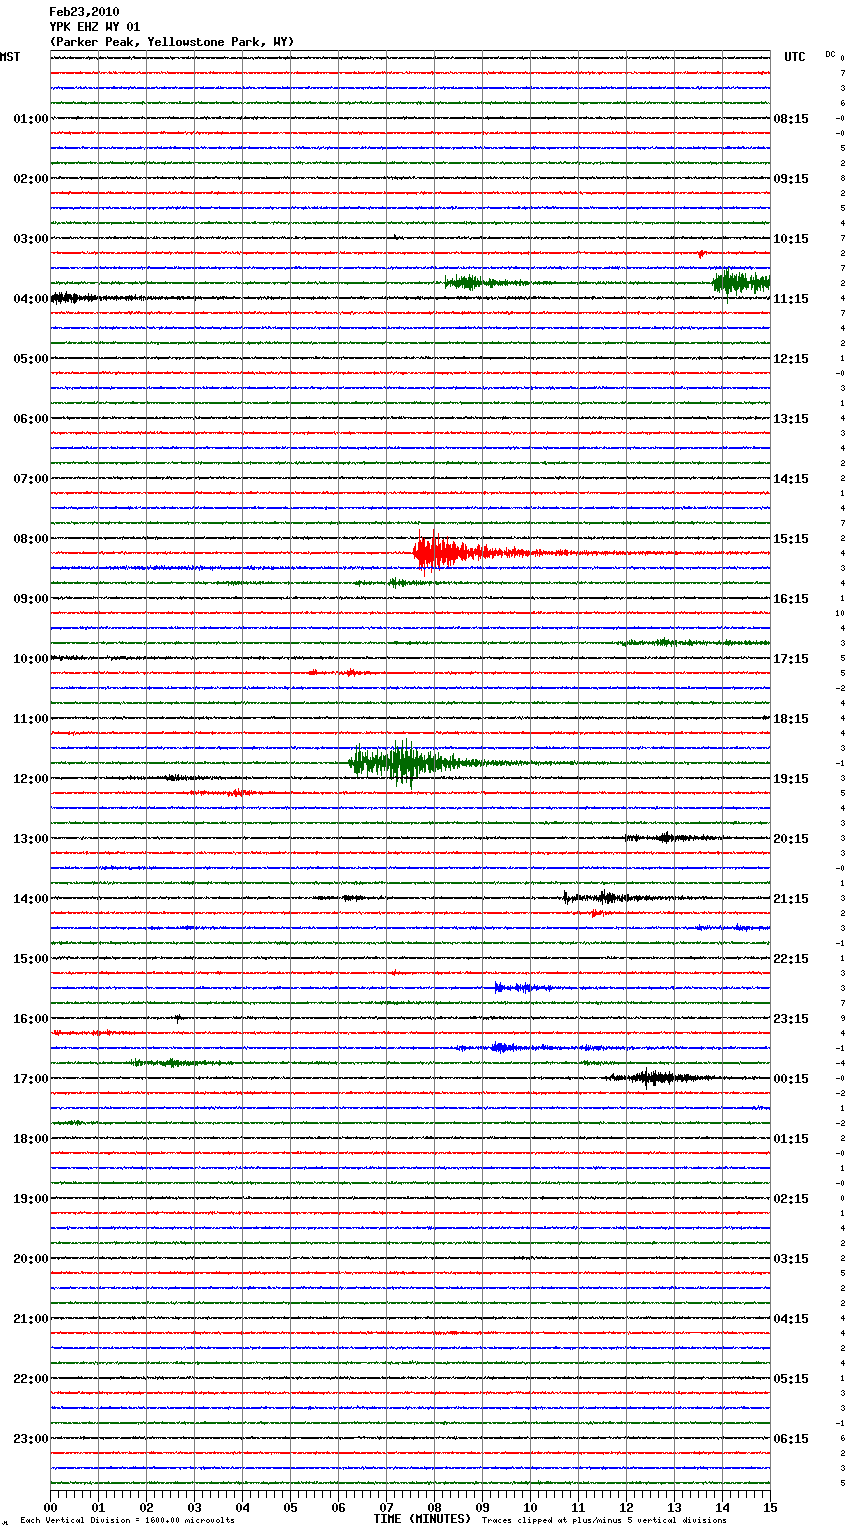This screenshot has width=850, height=1534.
Task: Select the 19:00 MST time label
Action: pos(30,1199)
